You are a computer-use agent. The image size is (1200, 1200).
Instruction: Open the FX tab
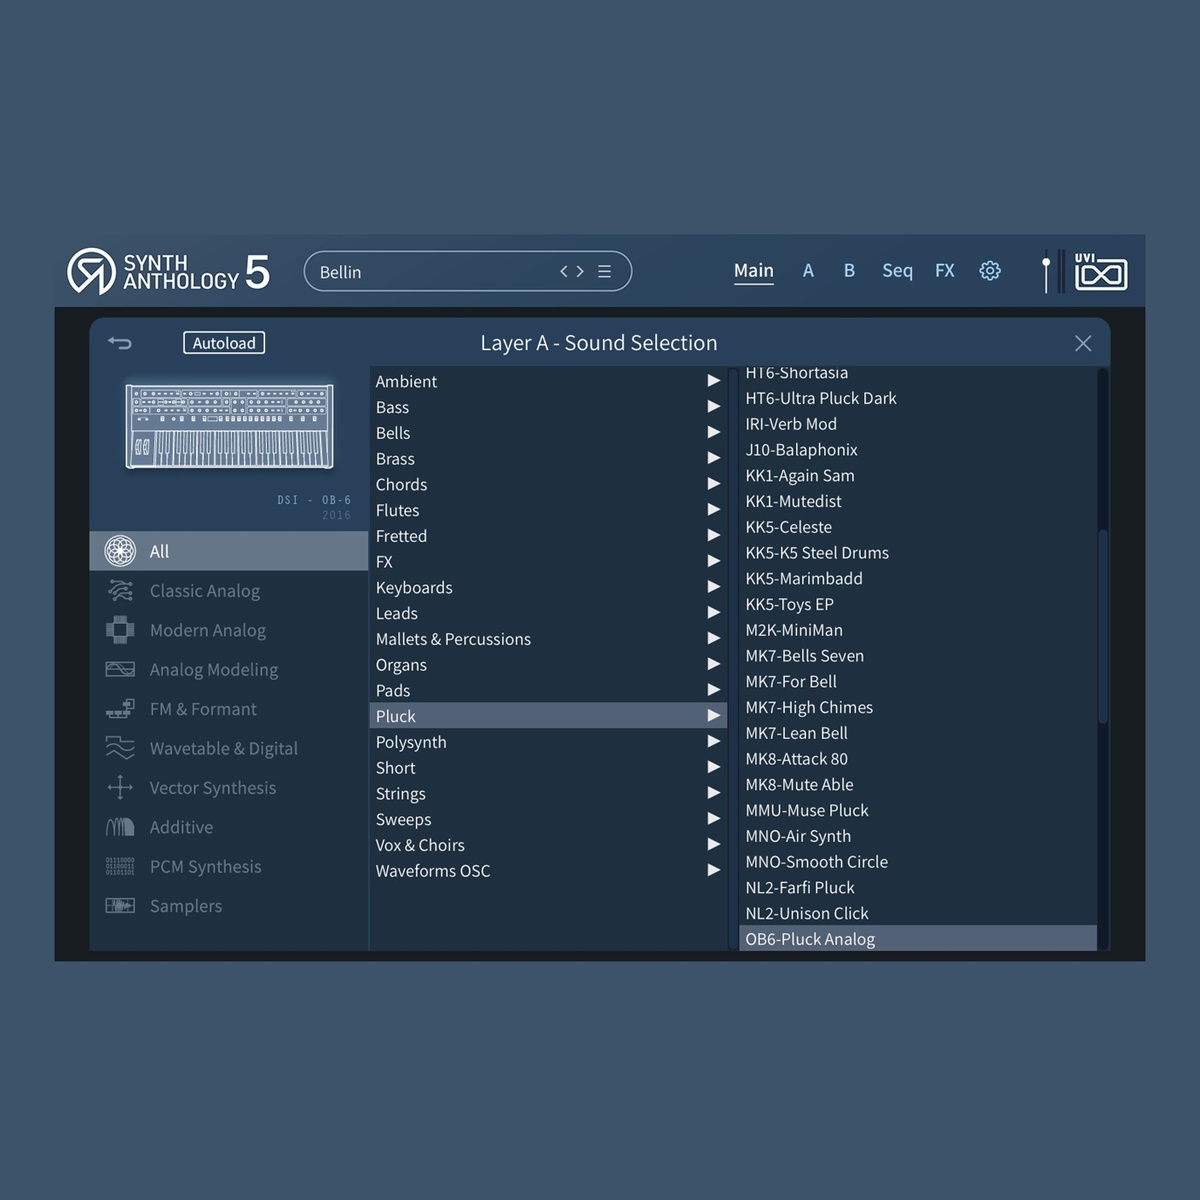pyautogui.click(x=945, y=271)
